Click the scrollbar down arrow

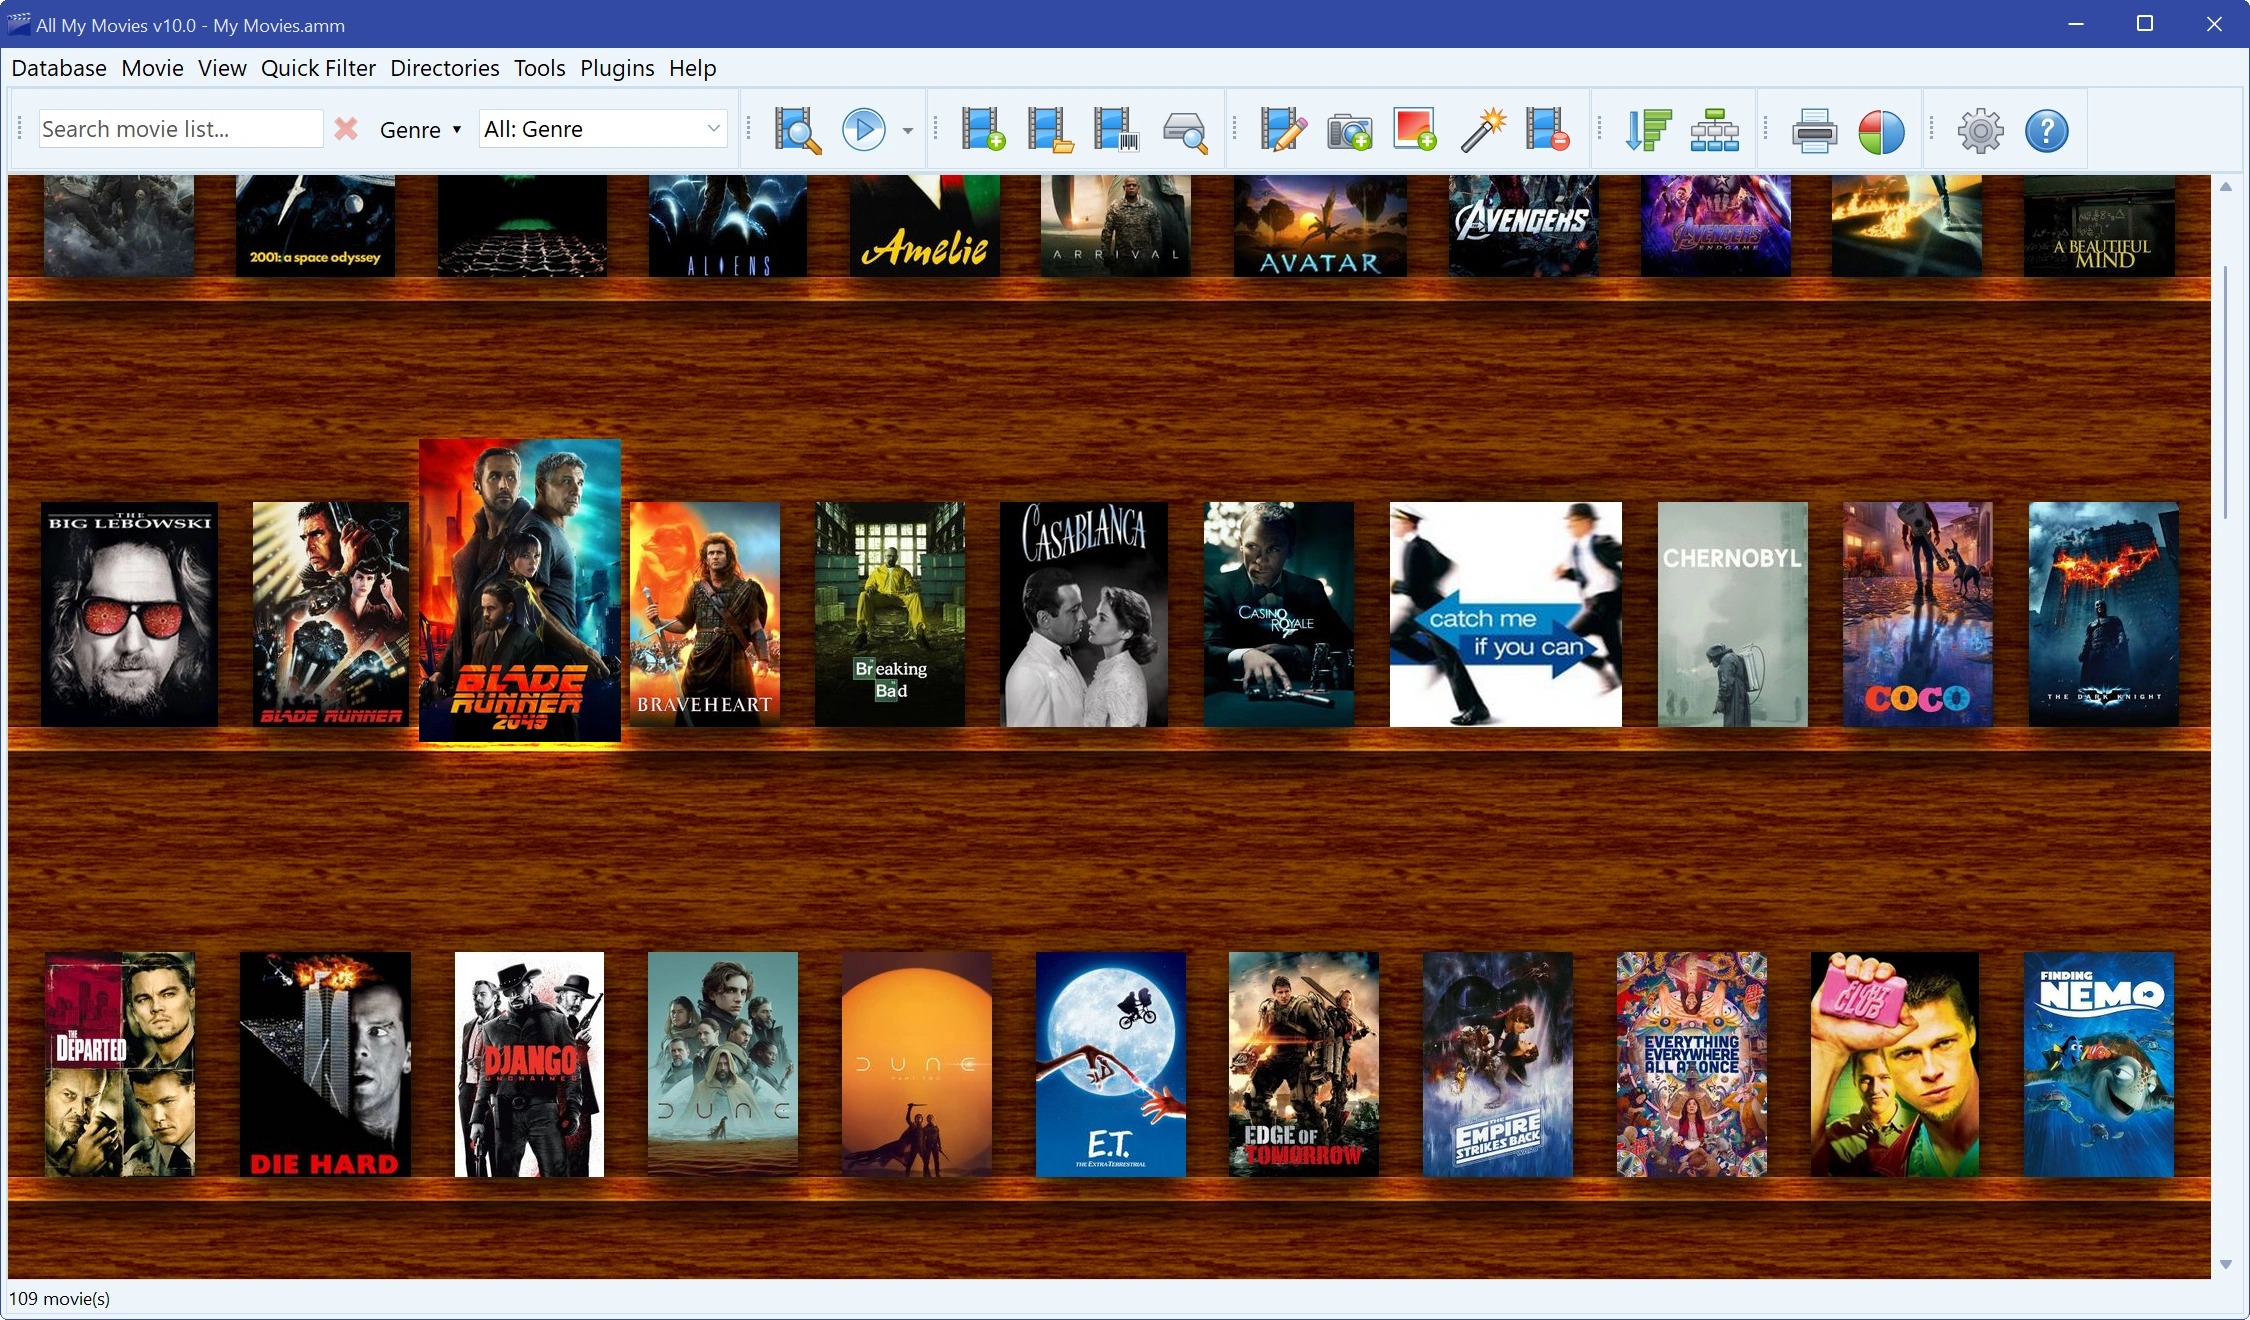click(2225, 1265)
